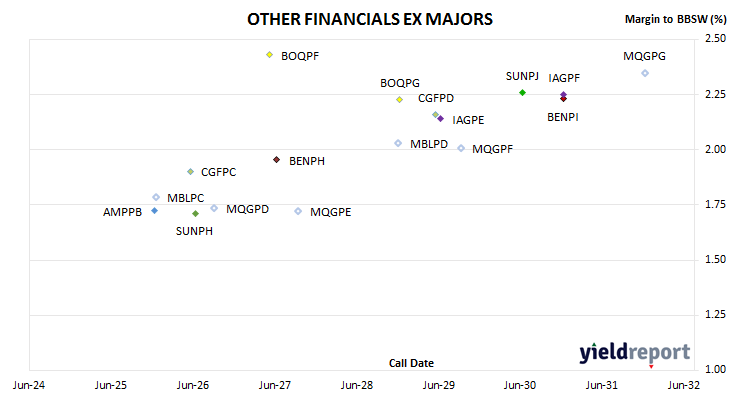
Task: Select the yellow BOQPG data marker
Action: [399, 100]
